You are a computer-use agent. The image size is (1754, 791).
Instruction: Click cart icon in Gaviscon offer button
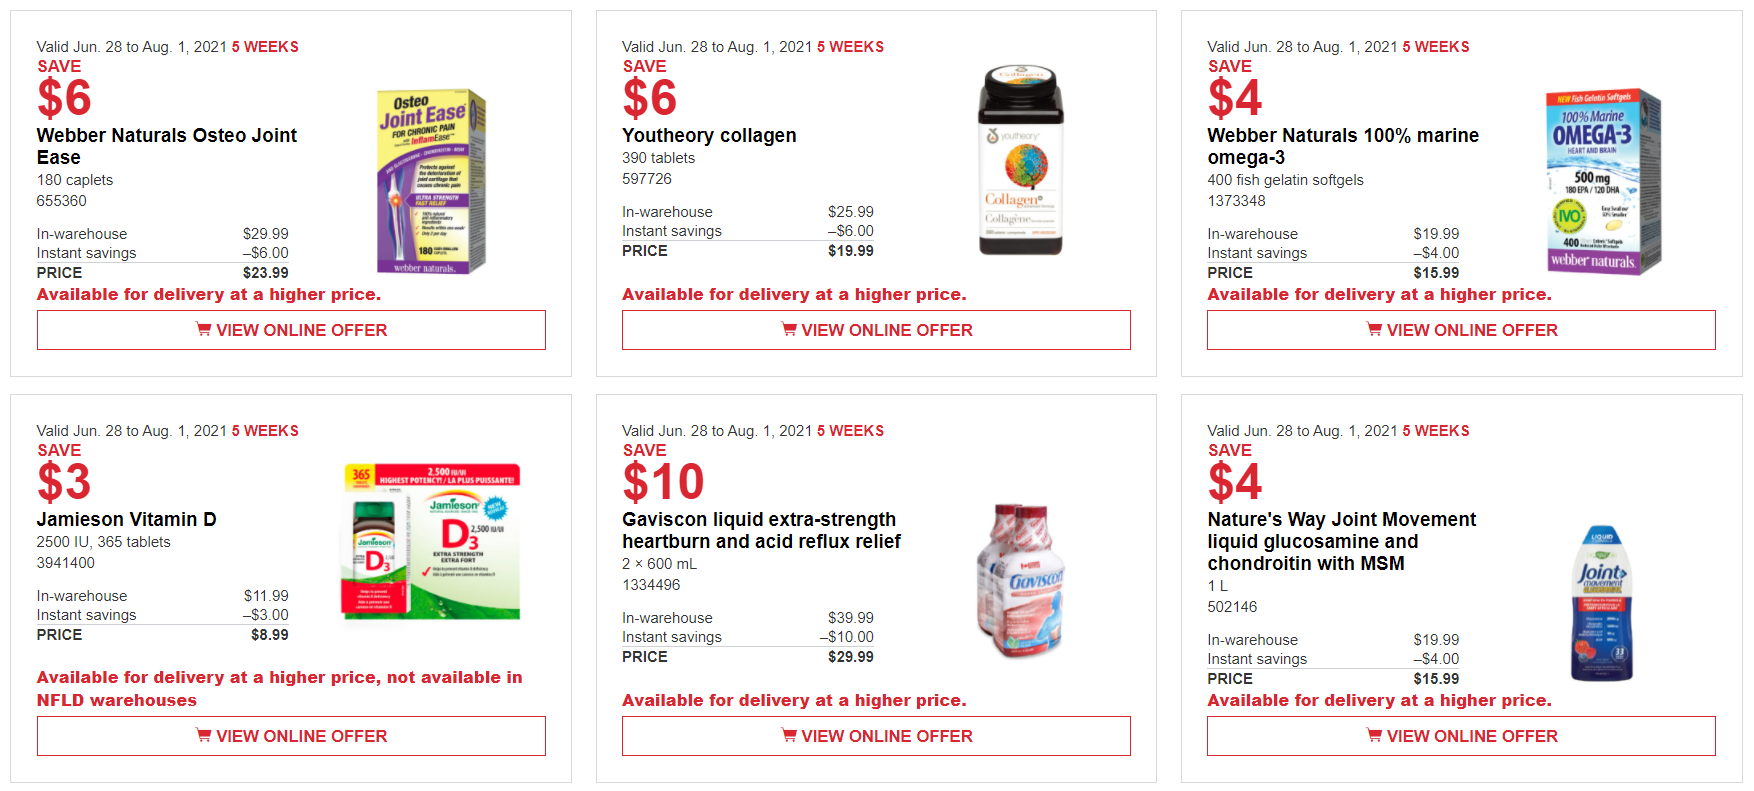789,735
